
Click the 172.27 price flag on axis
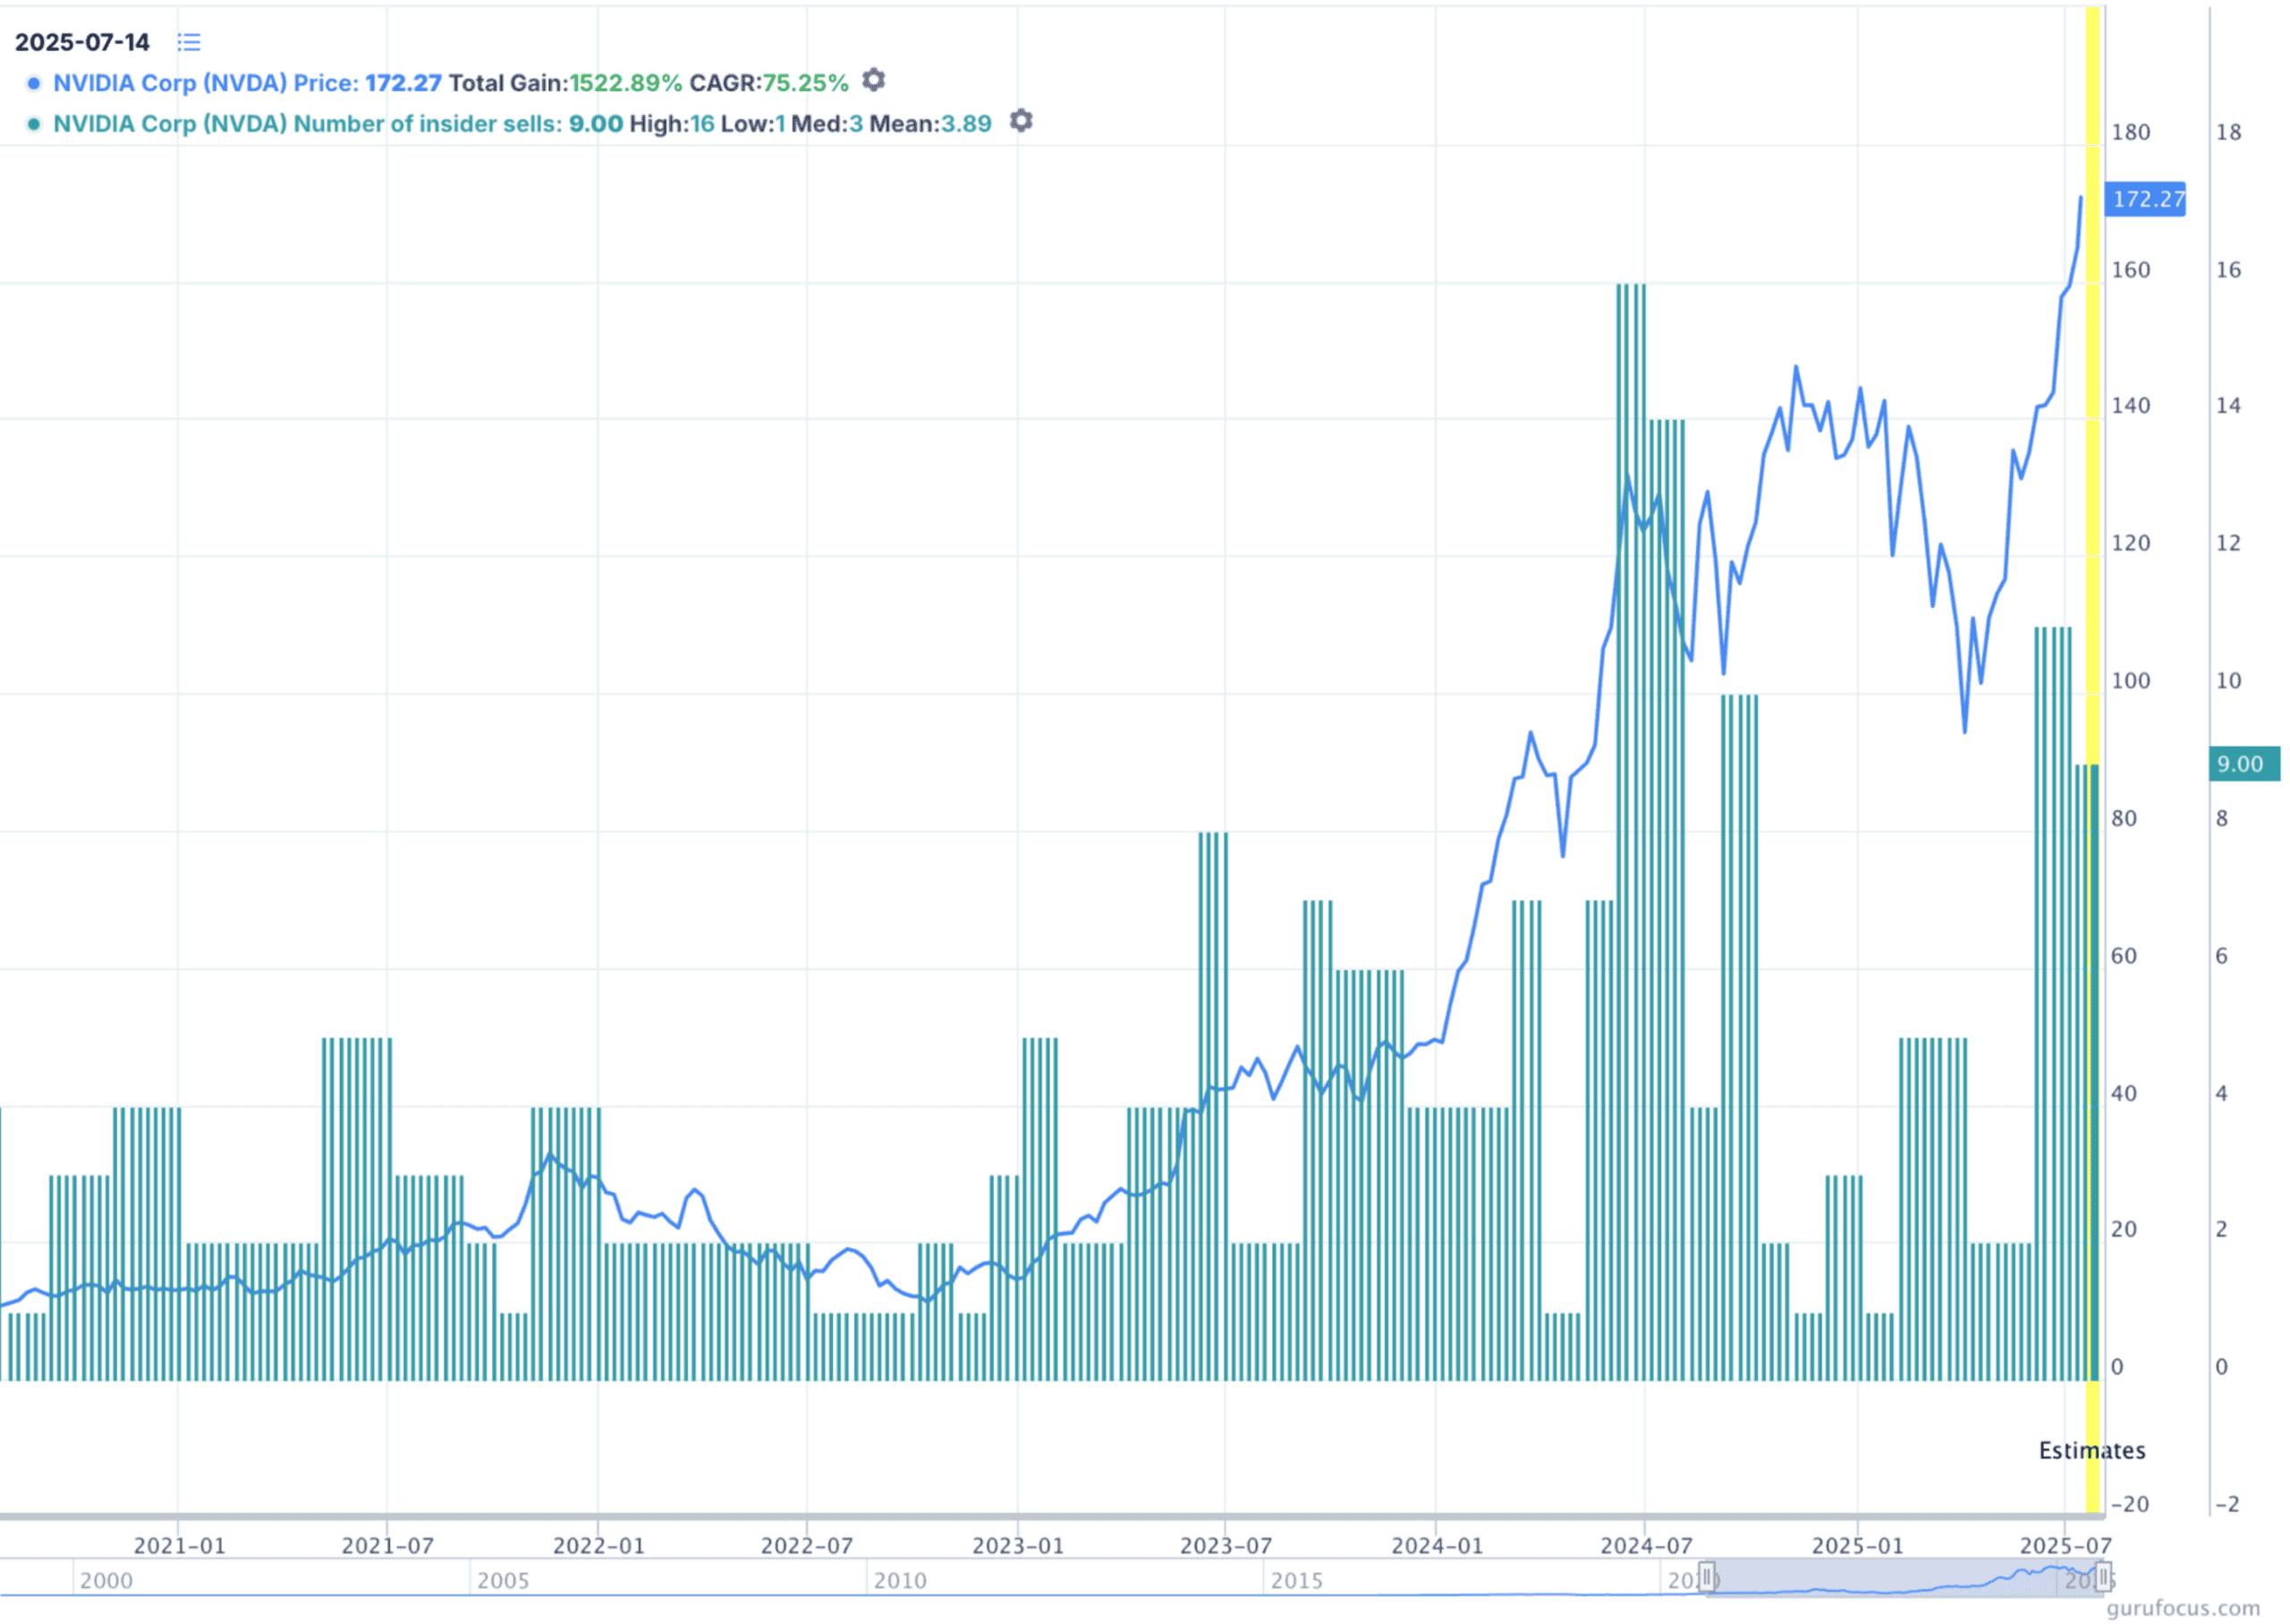2147,199
